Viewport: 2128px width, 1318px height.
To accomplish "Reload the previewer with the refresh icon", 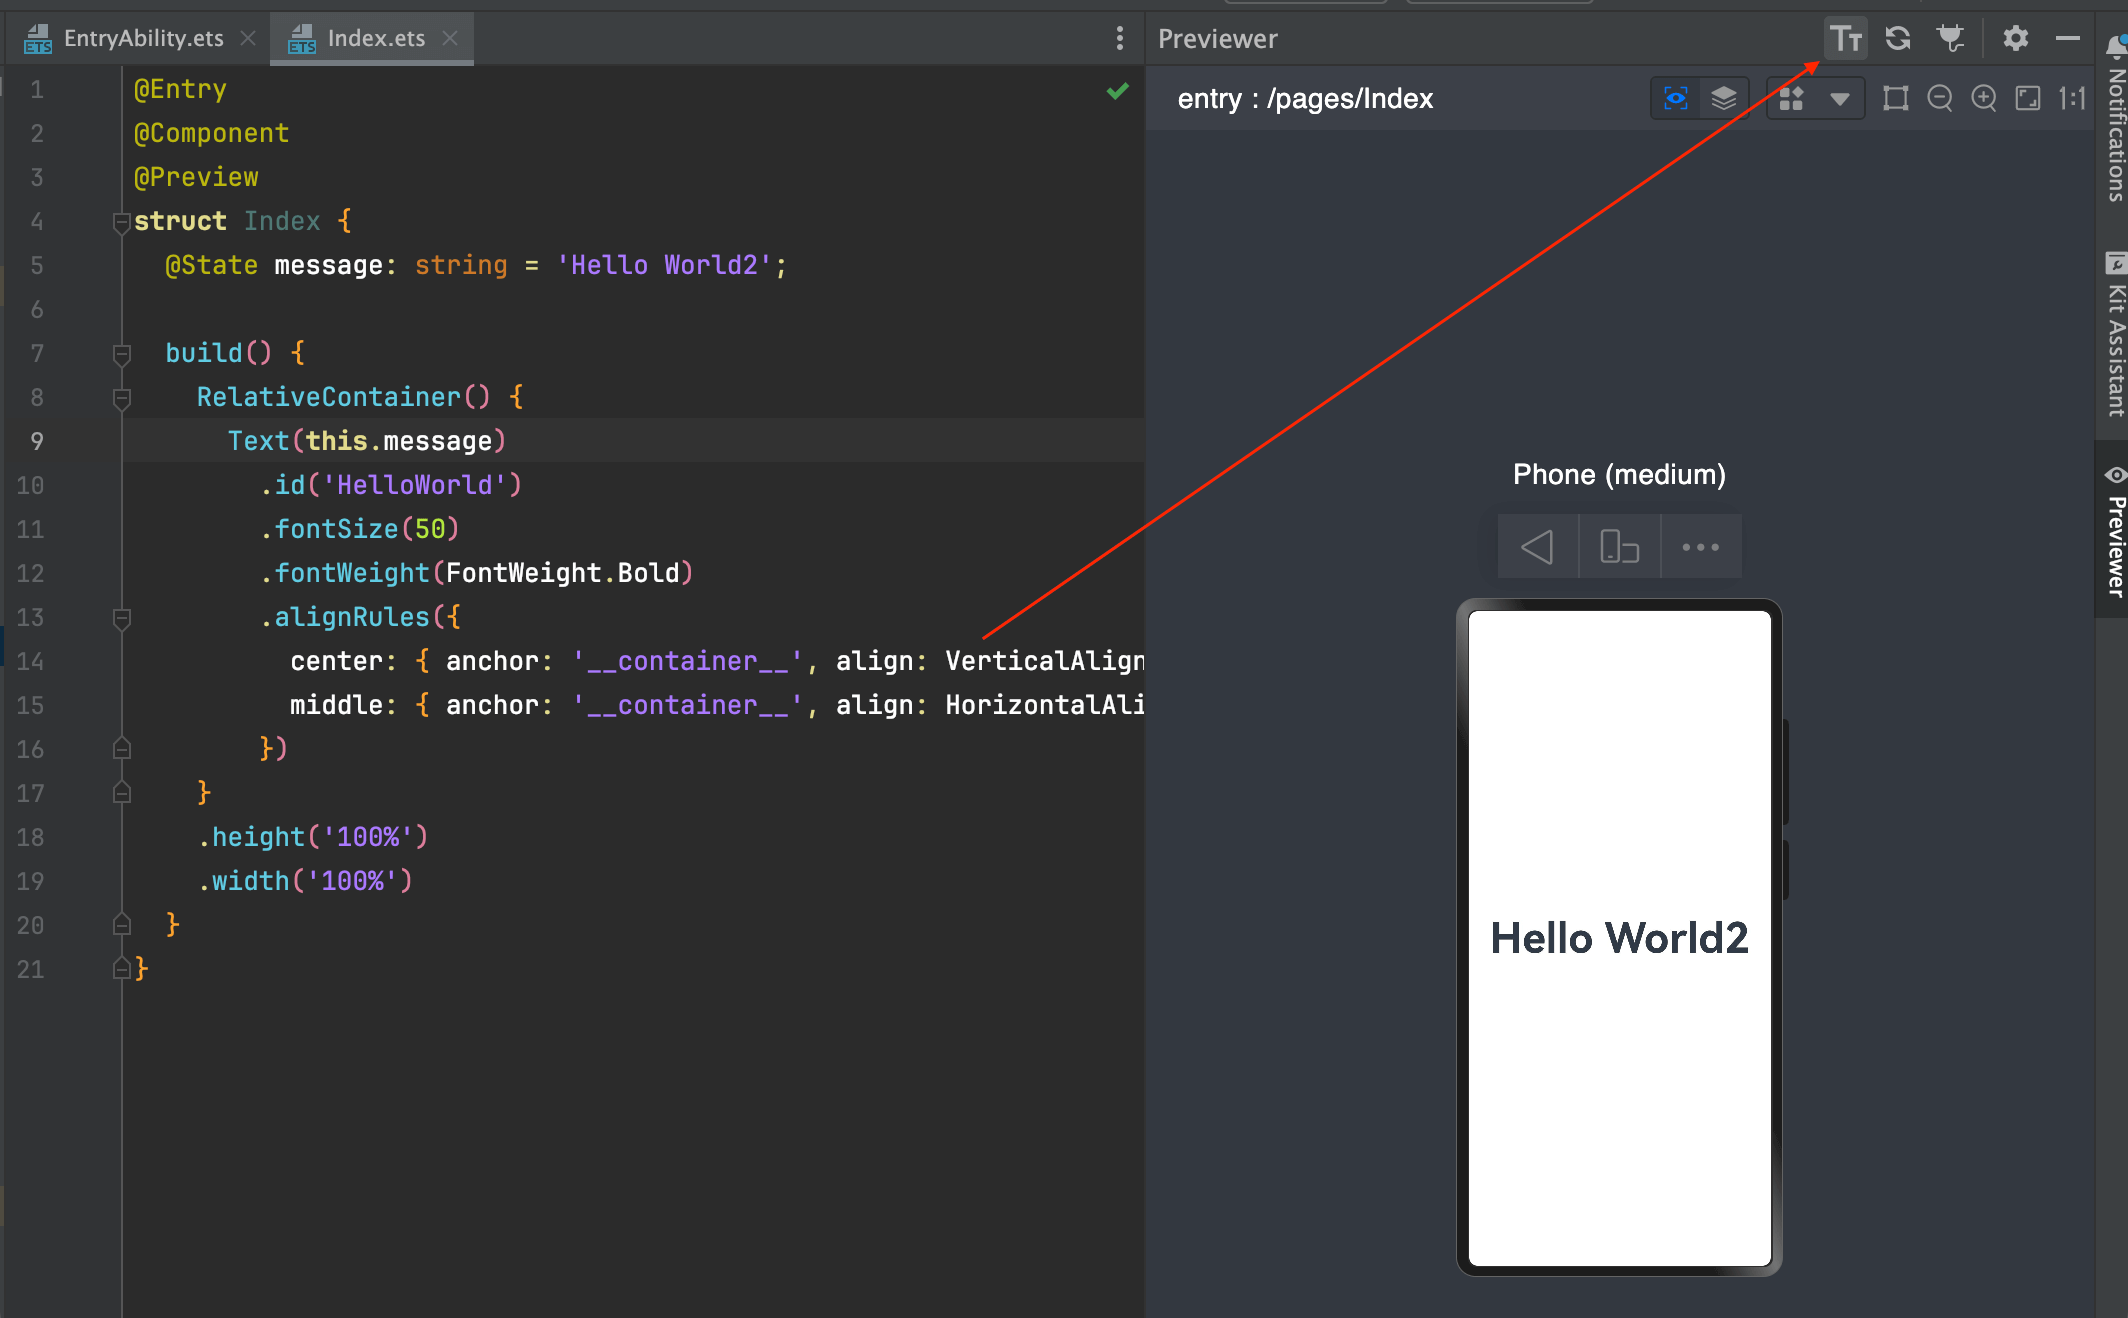I will (x=1897, y=39).
